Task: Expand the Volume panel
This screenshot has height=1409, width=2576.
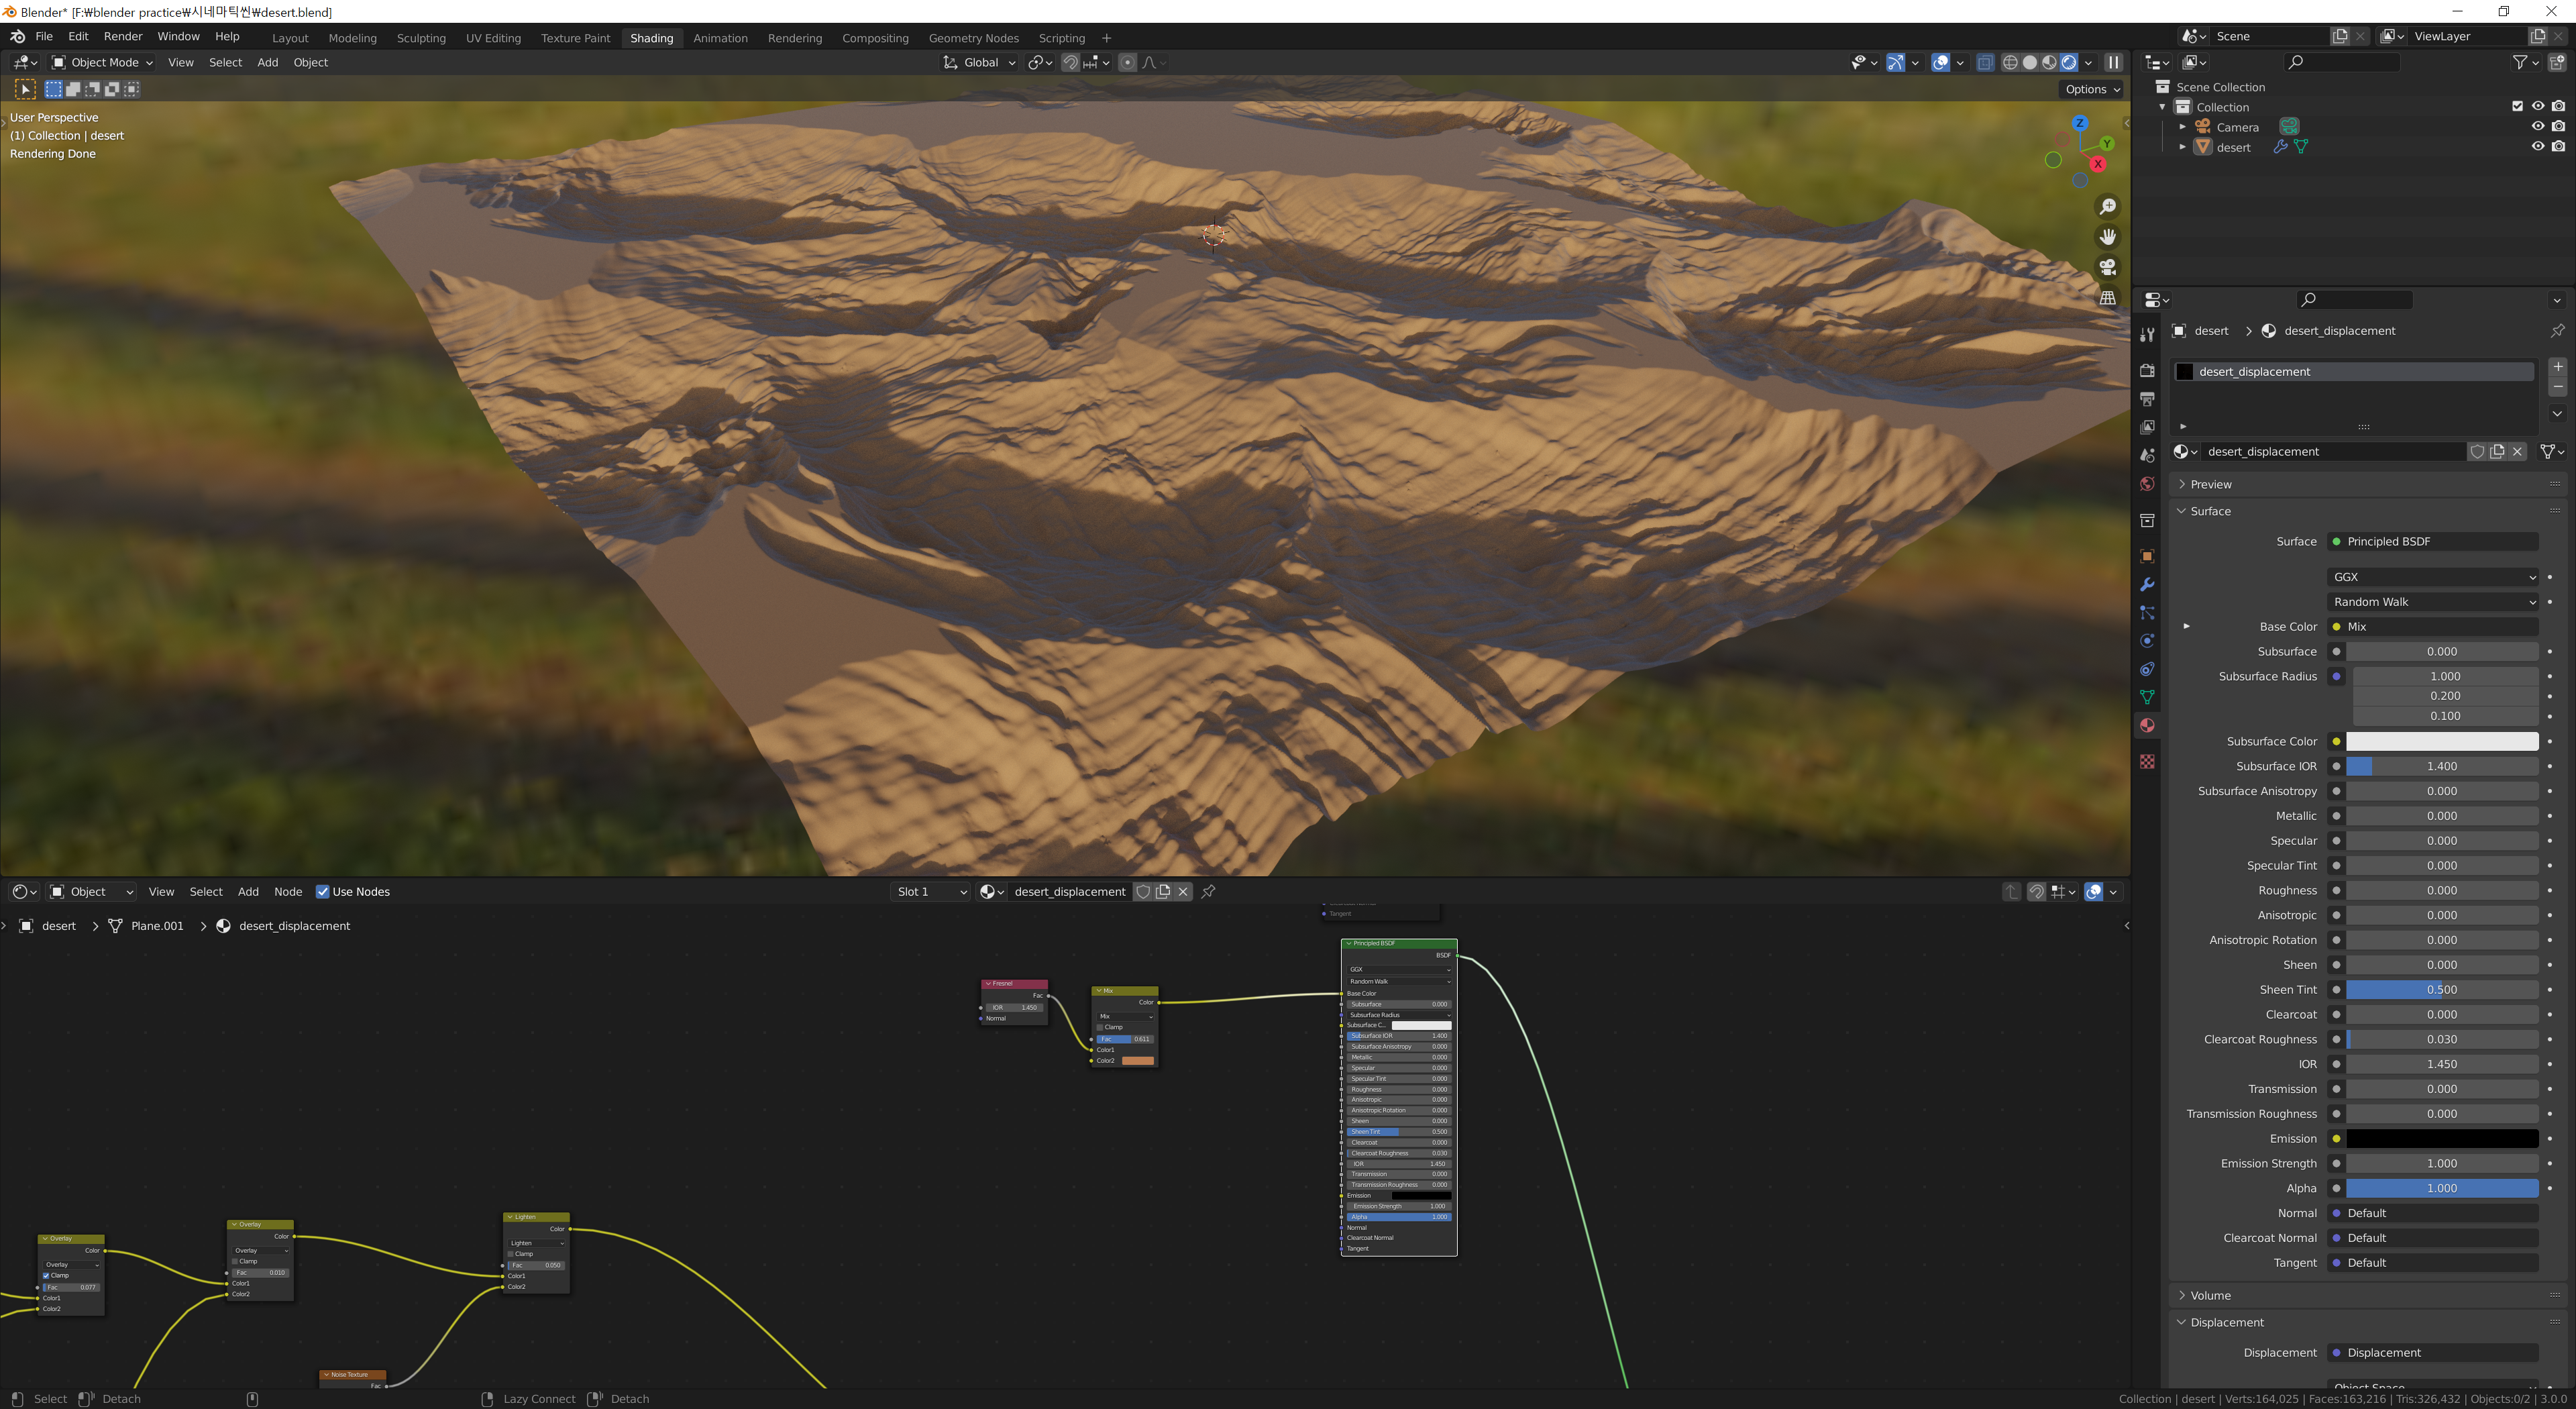Action: [x=2210, y=1295]
